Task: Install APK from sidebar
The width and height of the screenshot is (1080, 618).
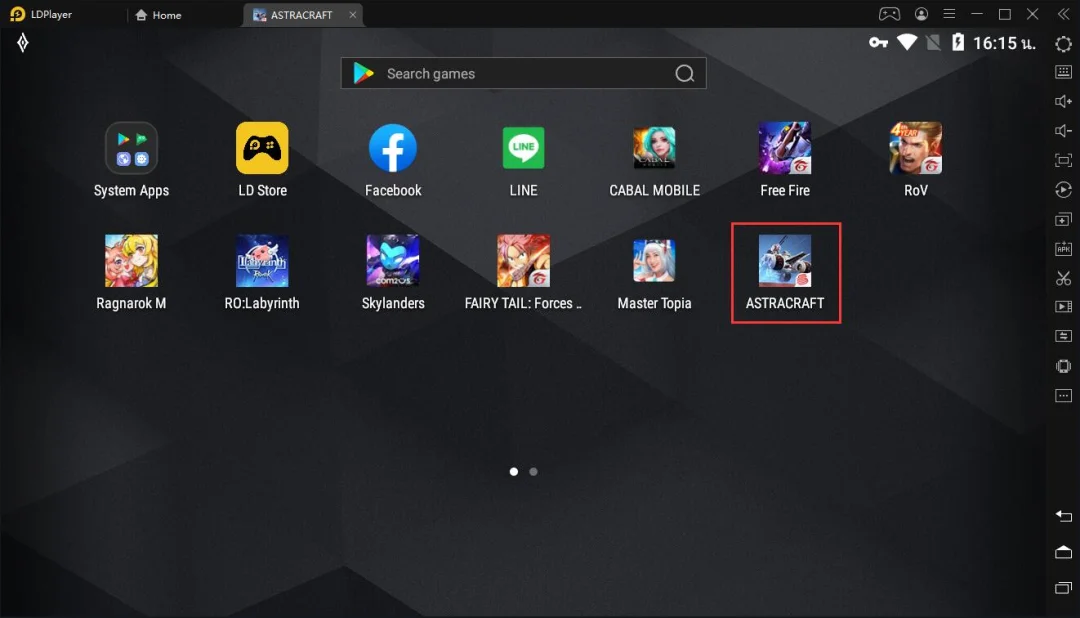Action: [x=1063, y=249]
